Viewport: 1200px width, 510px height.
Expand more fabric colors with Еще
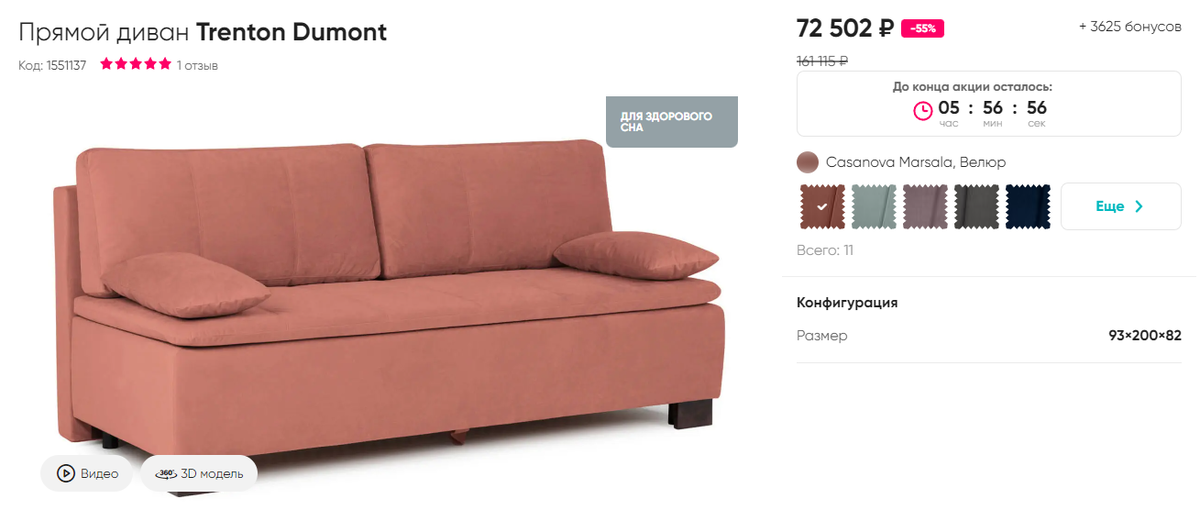coord(1121,207)
